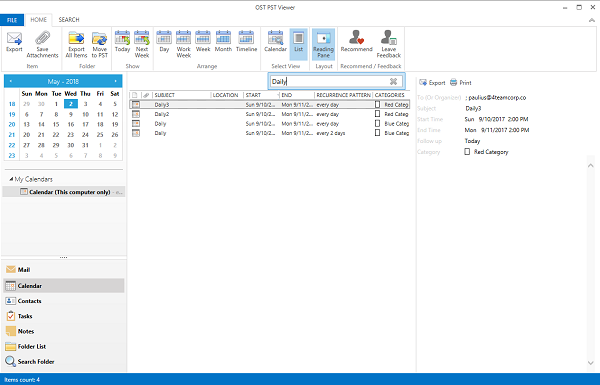
Task: Sort list by LOCATION column
Action: (227, 95)
